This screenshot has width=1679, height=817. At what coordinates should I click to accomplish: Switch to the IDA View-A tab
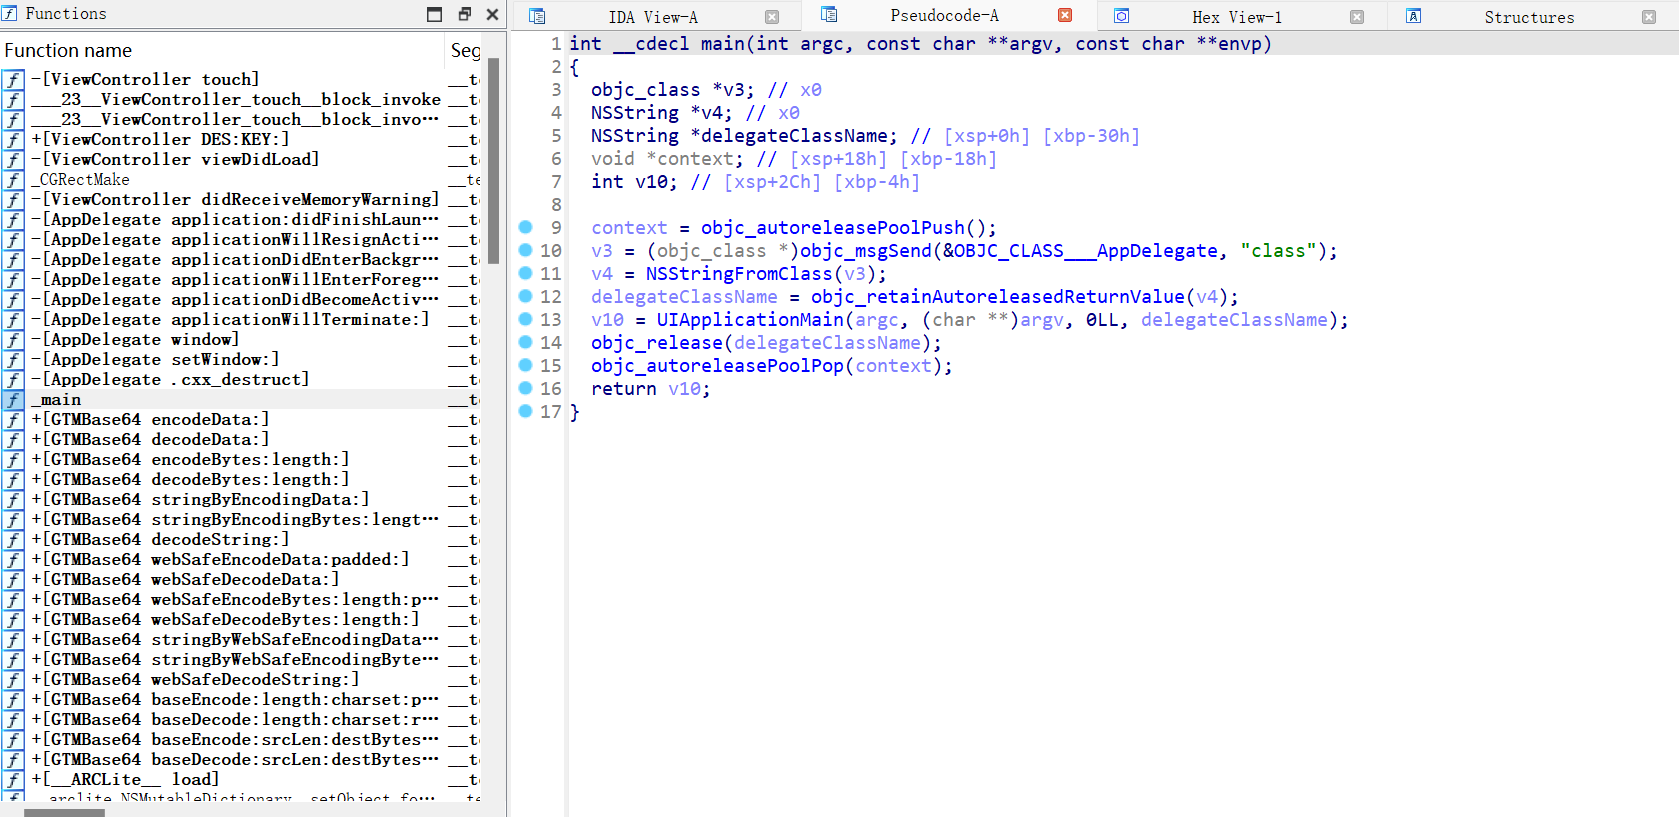pos(653,17)
